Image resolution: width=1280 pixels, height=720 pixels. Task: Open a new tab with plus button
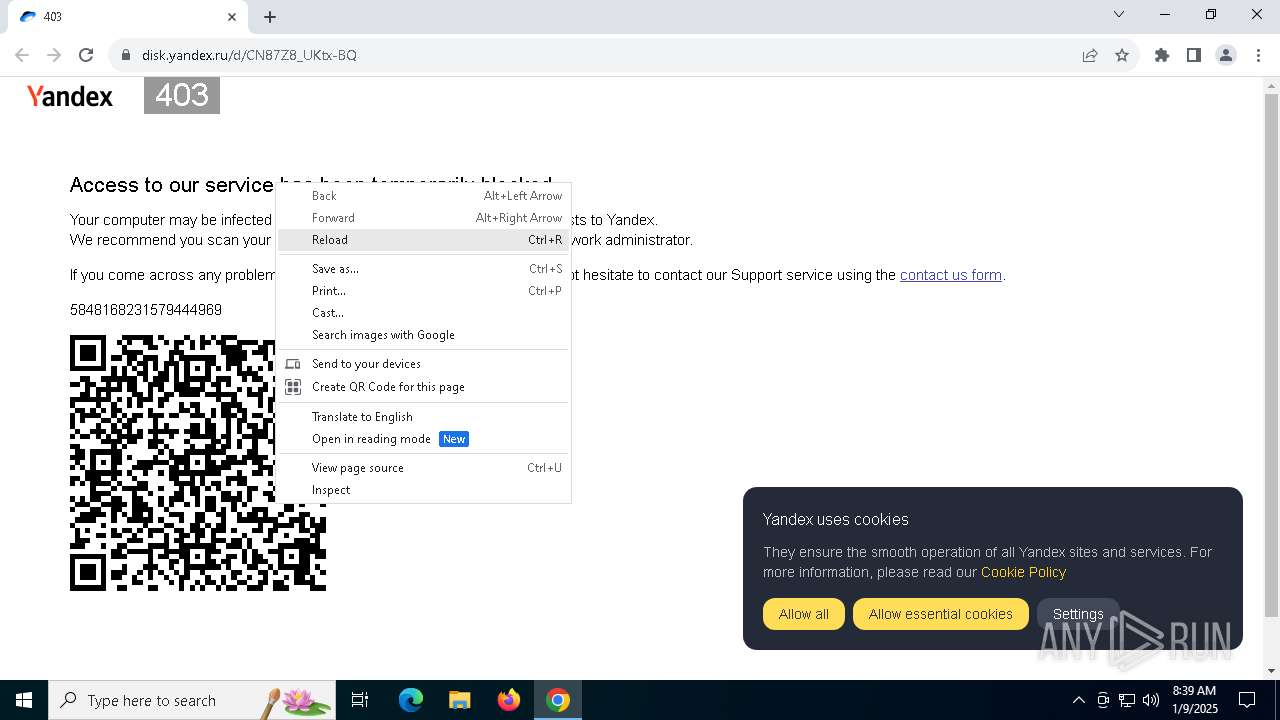(270, 17)
